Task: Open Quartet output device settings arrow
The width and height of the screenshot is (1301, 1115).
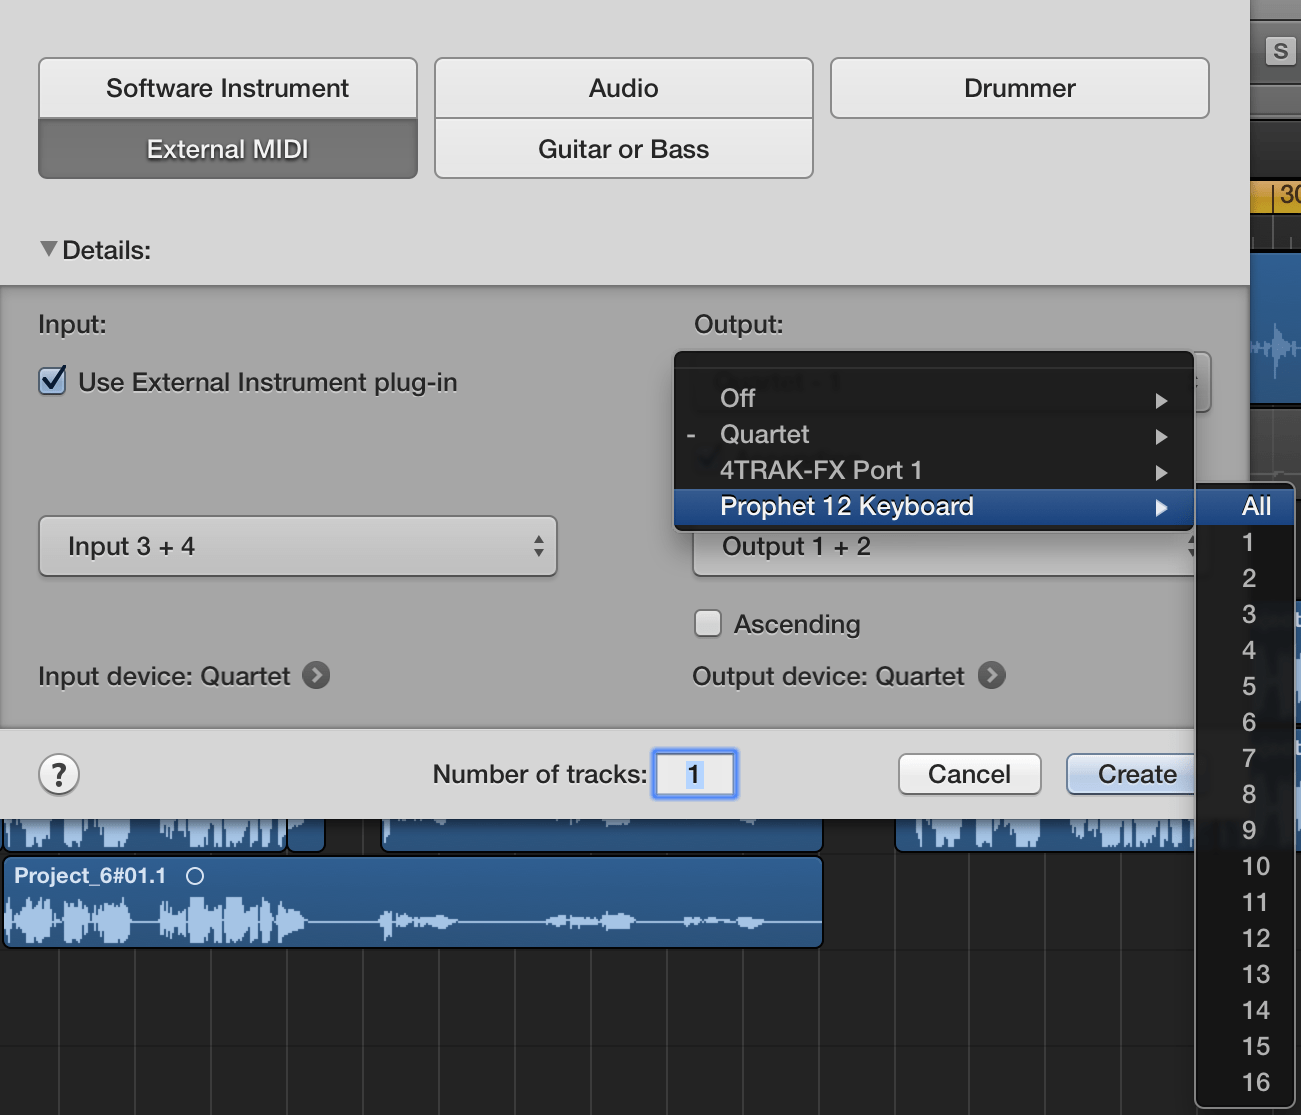Action: pos(992,676)
